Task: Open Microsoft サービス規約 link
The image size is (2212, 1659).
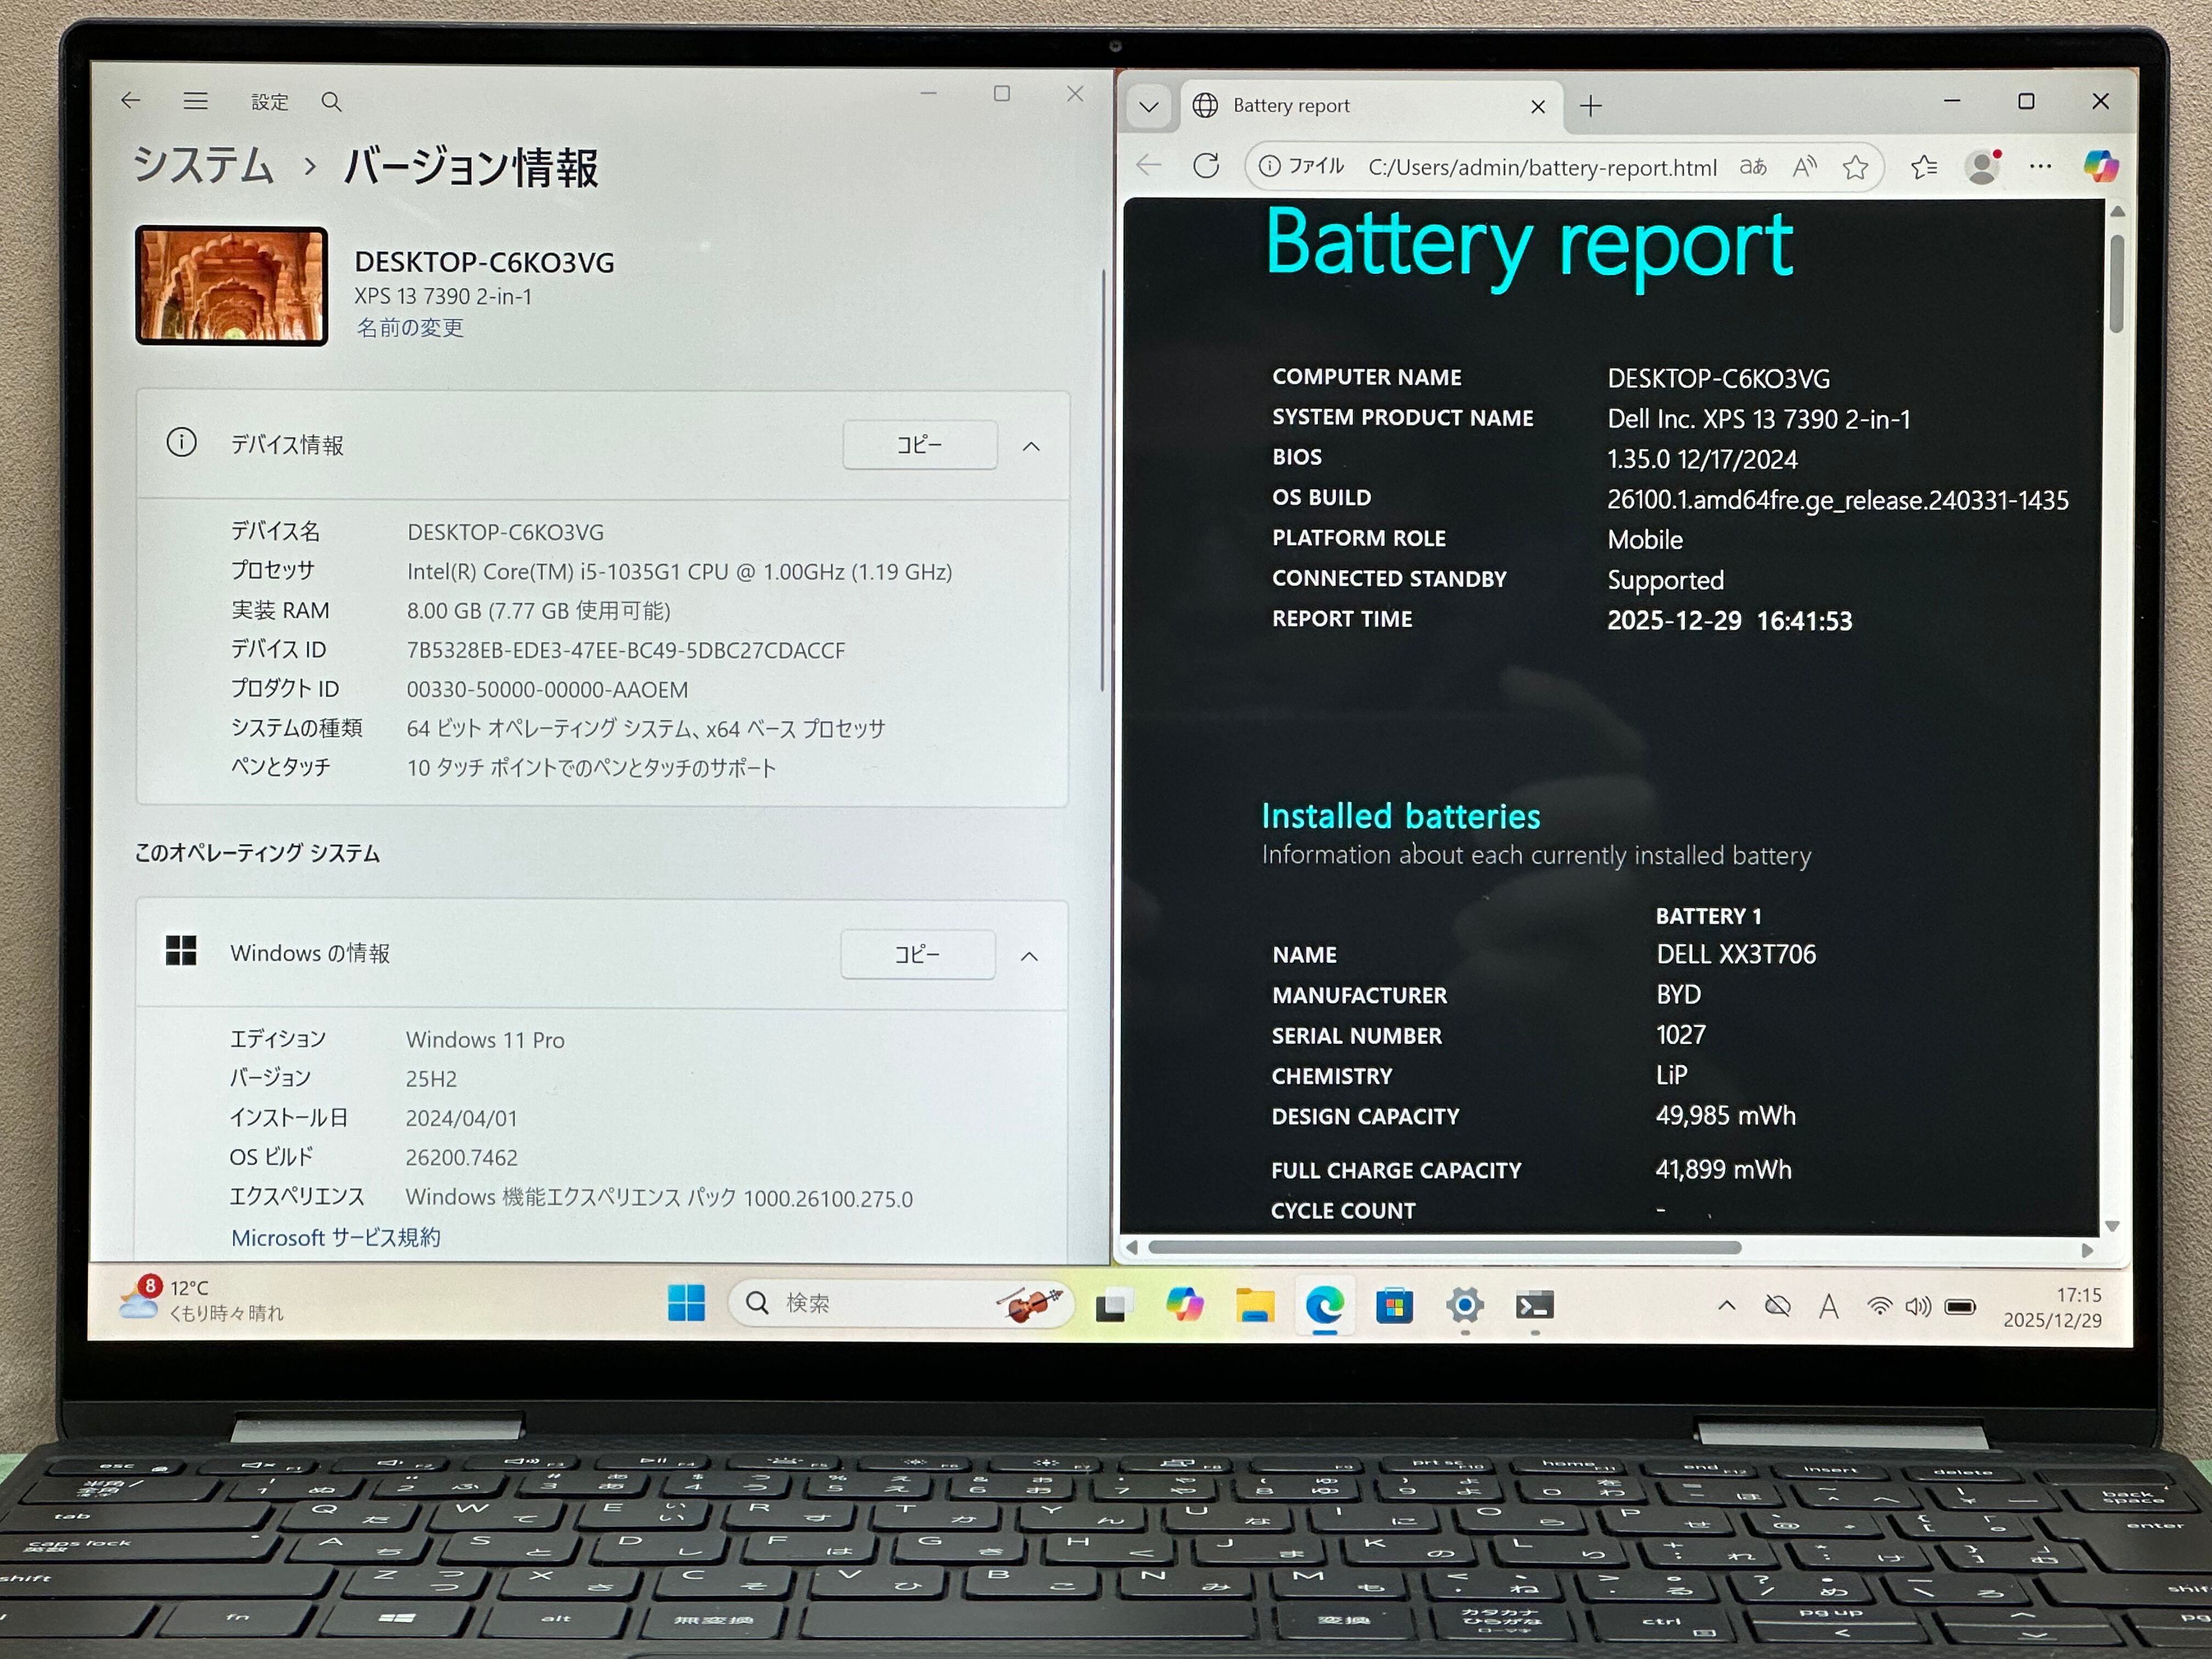Action: point(335,1238)
